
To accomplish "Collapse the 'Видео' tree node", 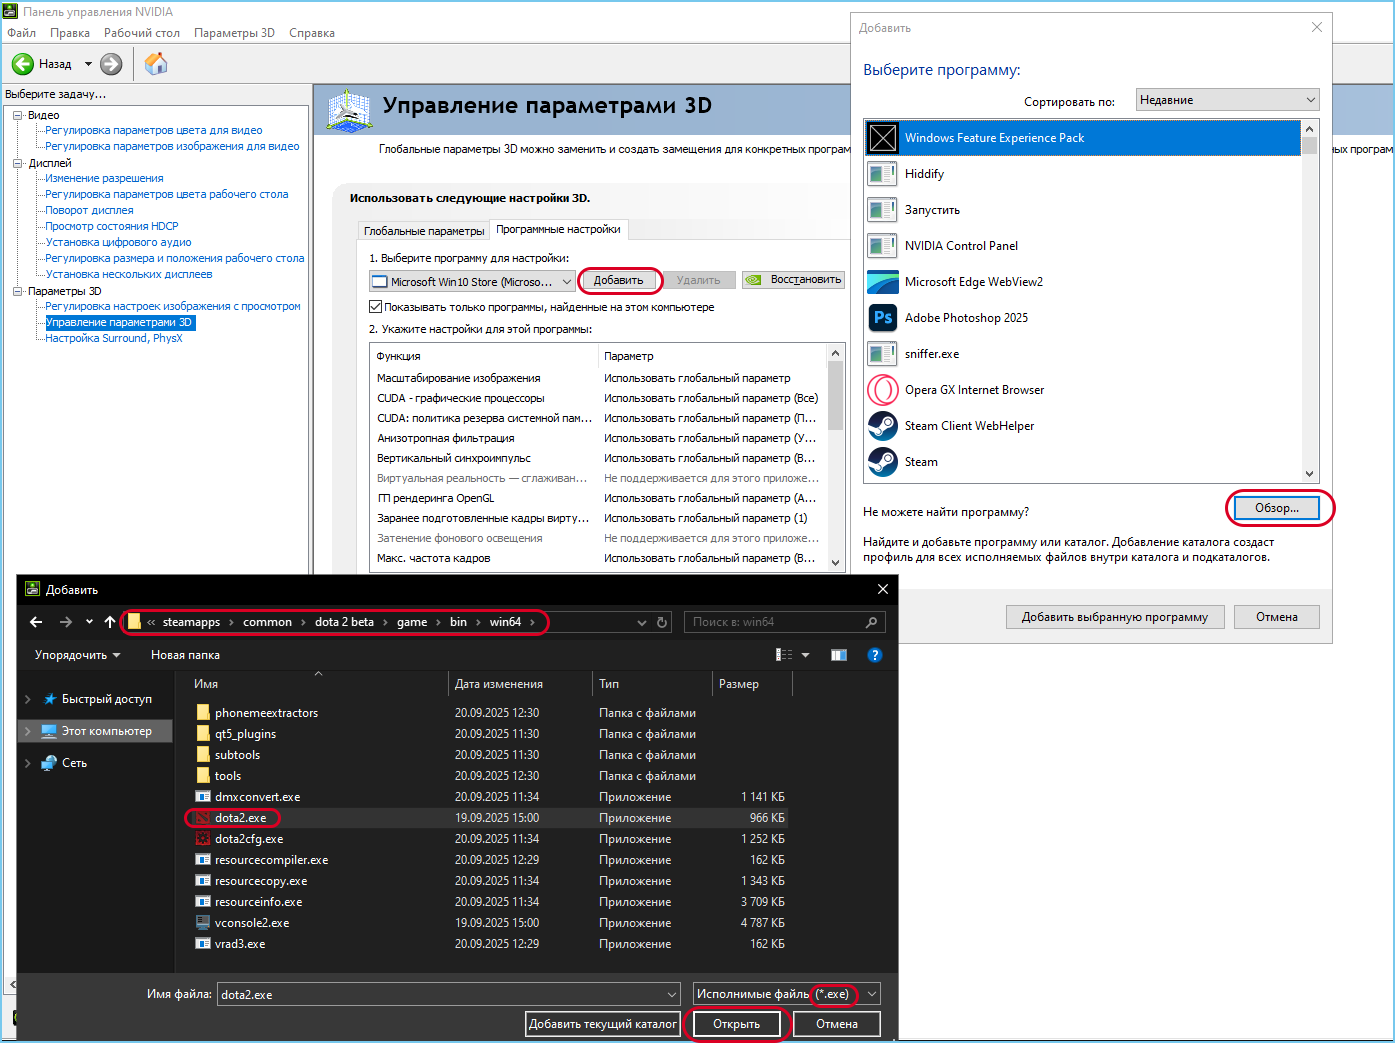I will point(18,115).
